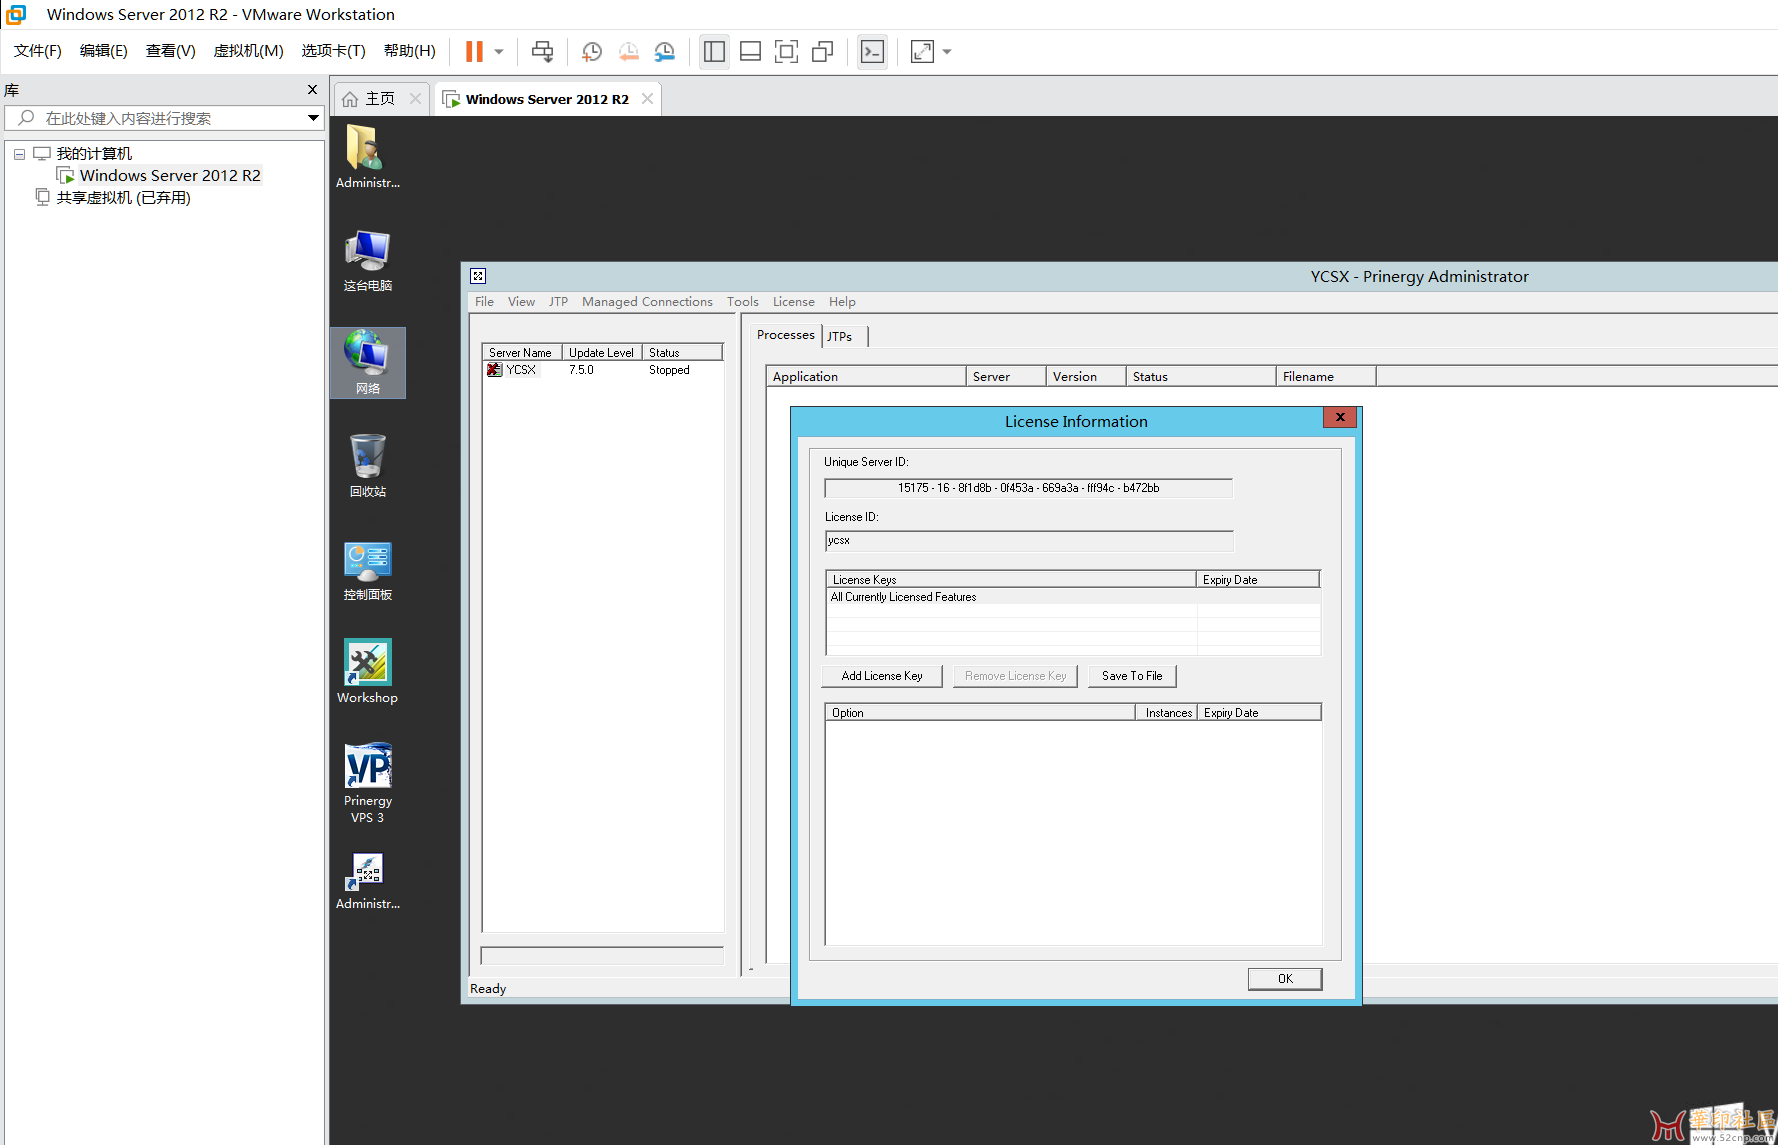Click the Prinergy Administrator window system icon
This screenshot has height=1145, width=1778.
pos(478,276)
